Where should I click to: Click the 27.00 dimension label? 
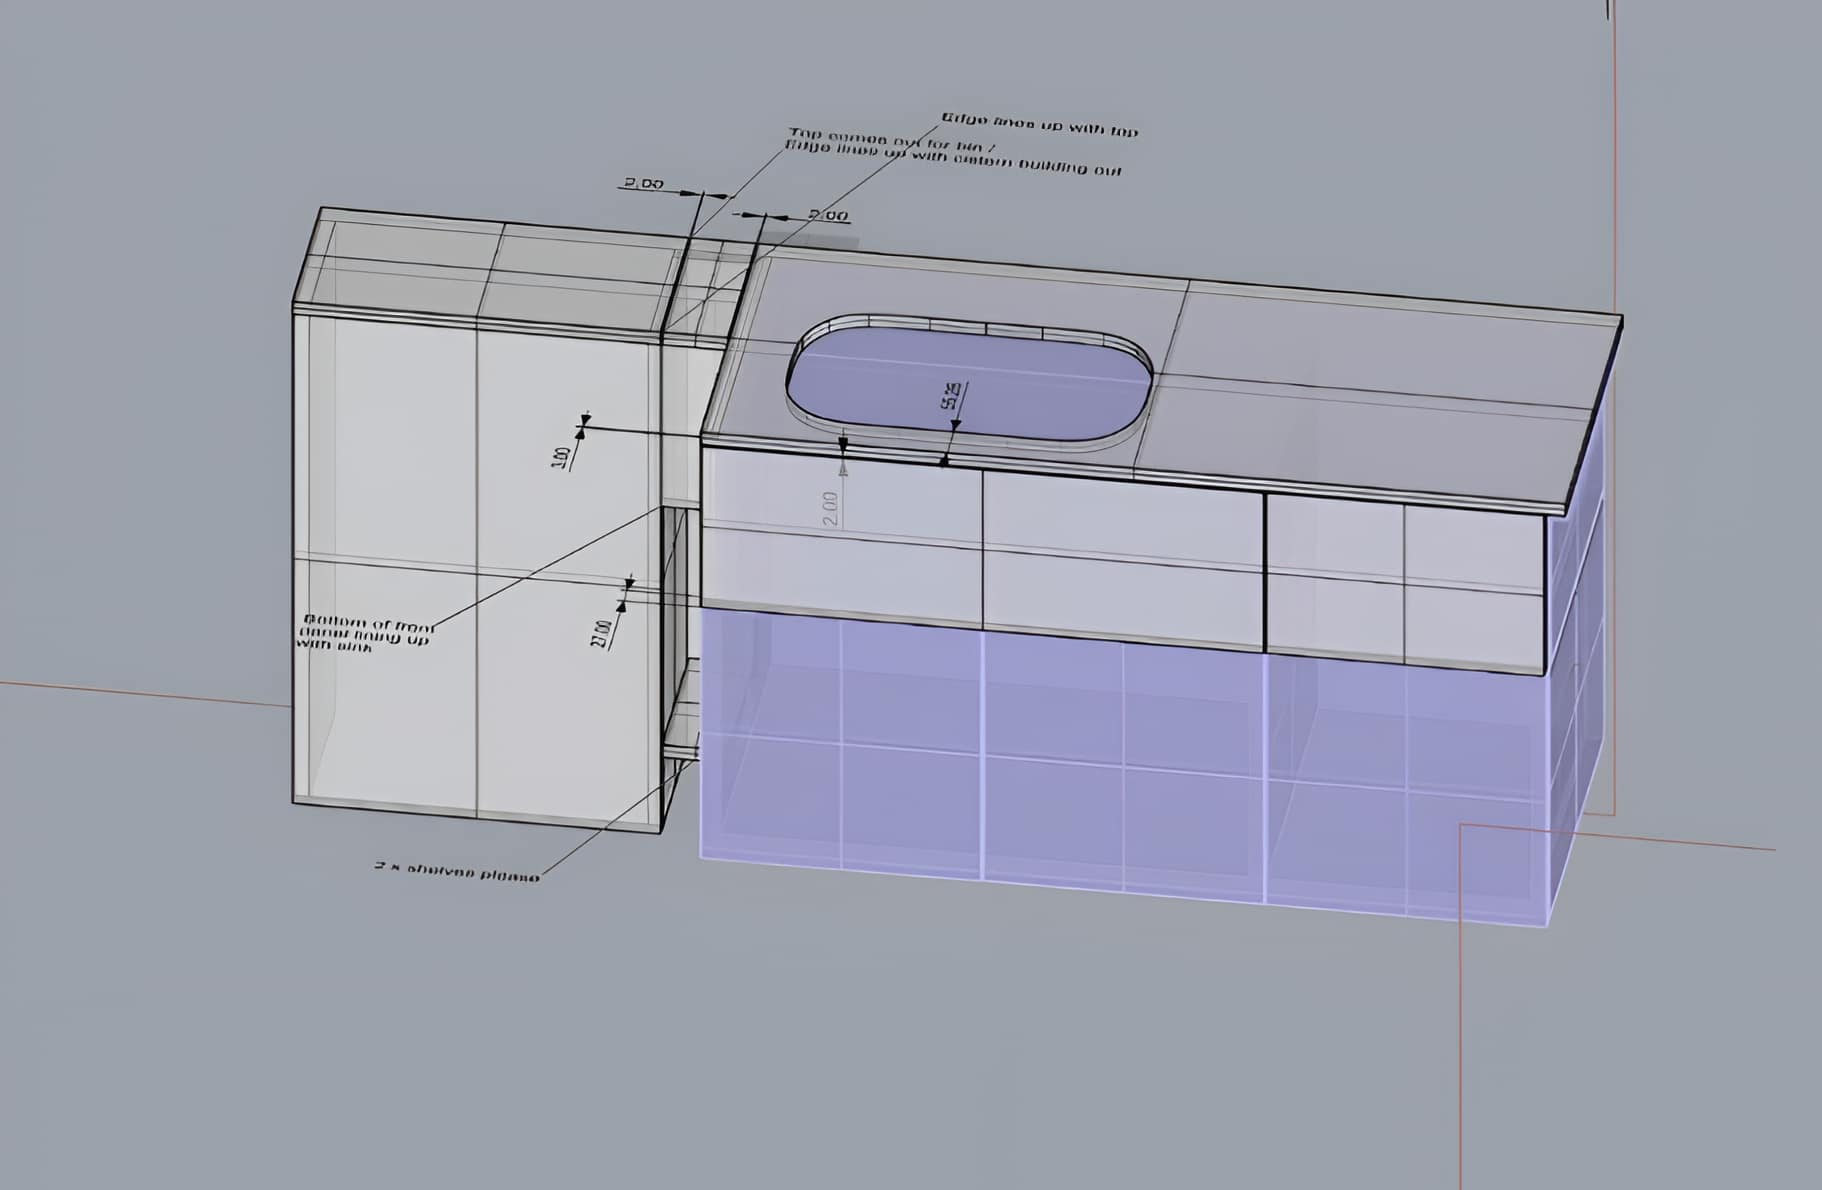(x=602, y=632)
